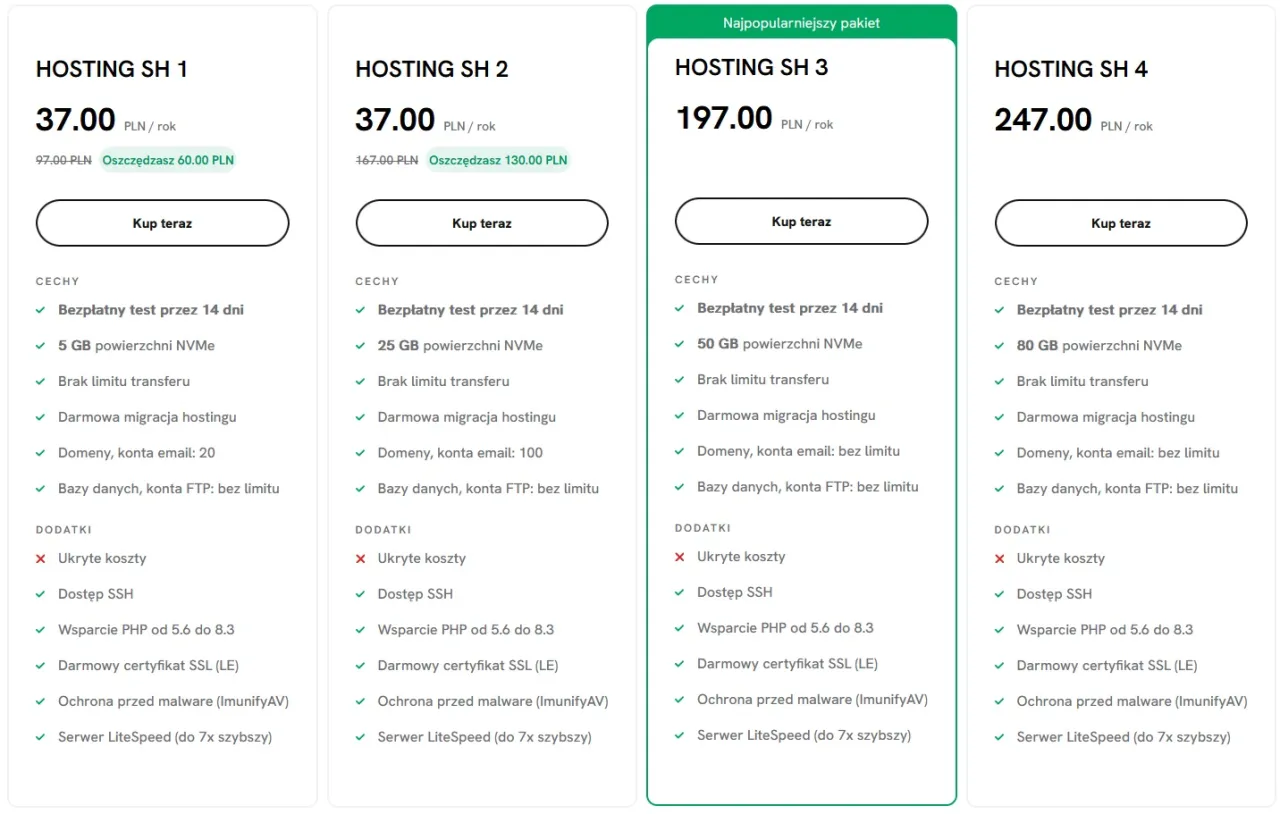
Task: Click the red X near 'Ukryte koszty' in SH 3
Action: point(680,557)
